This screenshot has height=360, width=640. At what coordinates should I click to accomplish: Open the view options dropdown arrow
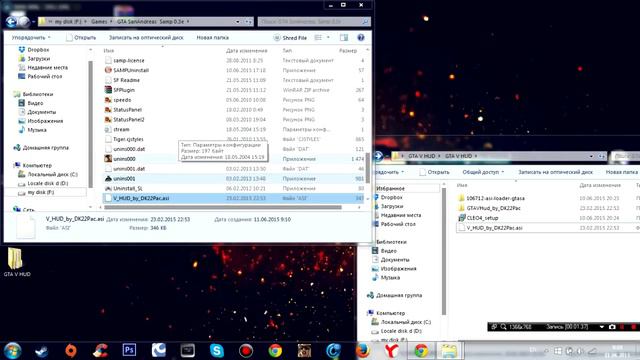328,38
